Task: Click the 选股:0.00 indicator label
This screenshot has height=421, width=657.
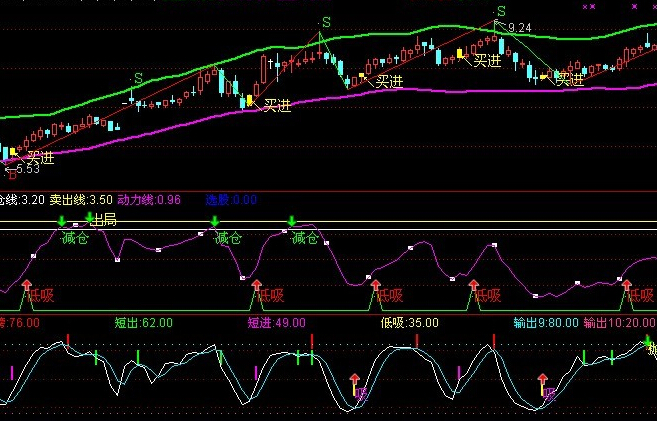Action: [230, 200]
